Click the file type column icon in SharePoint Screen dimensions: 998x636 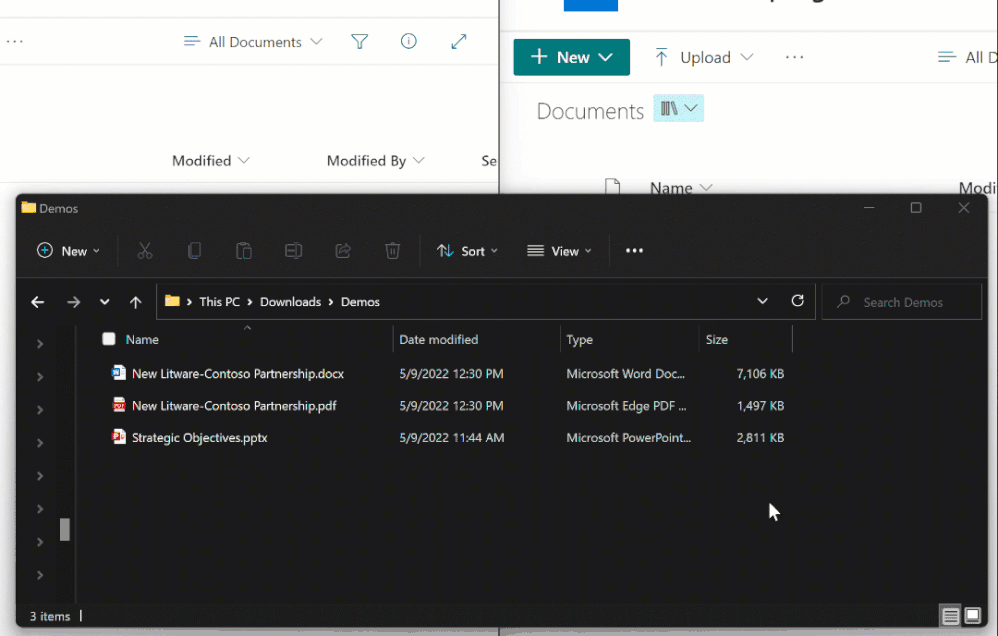click(612, 187)
